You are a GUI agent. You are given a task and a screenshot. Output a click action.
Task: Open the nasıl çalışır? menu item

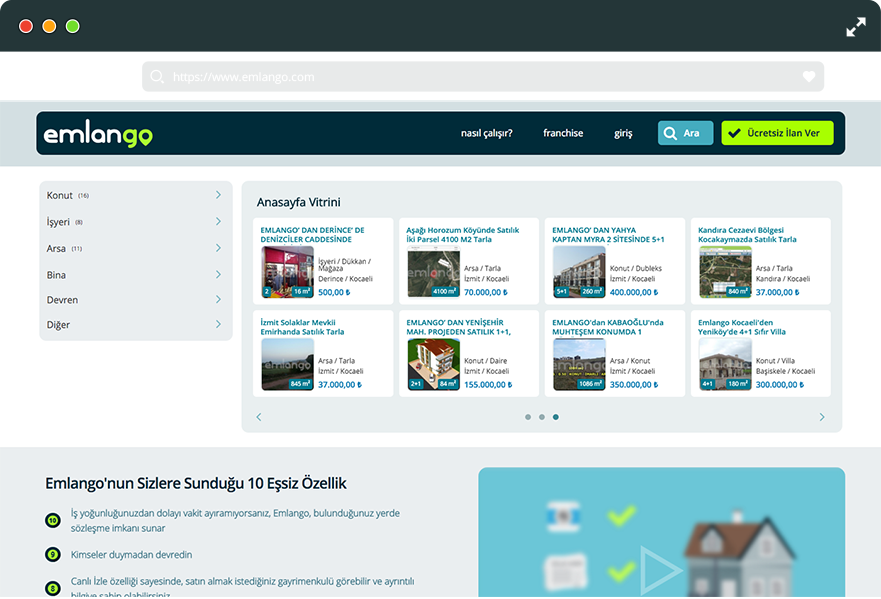(487, 133)
